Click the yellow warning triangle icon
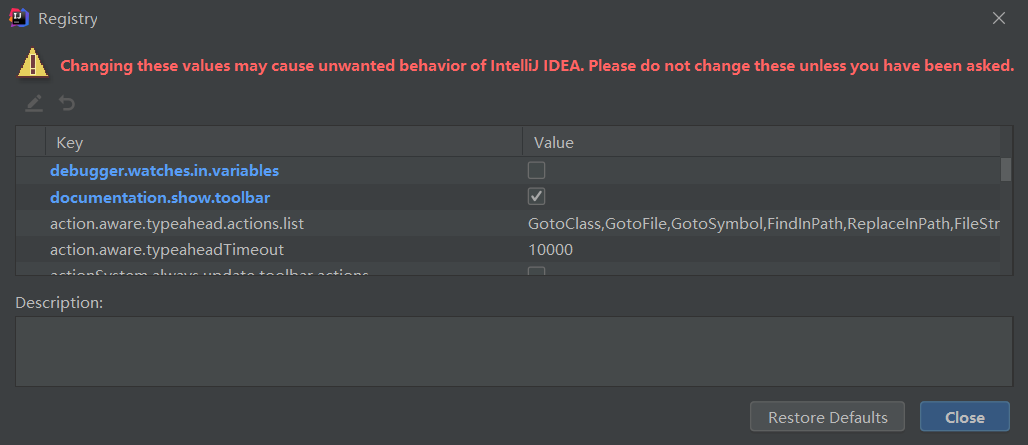This screenshot has height=445, width=1028. click(32, 65)
